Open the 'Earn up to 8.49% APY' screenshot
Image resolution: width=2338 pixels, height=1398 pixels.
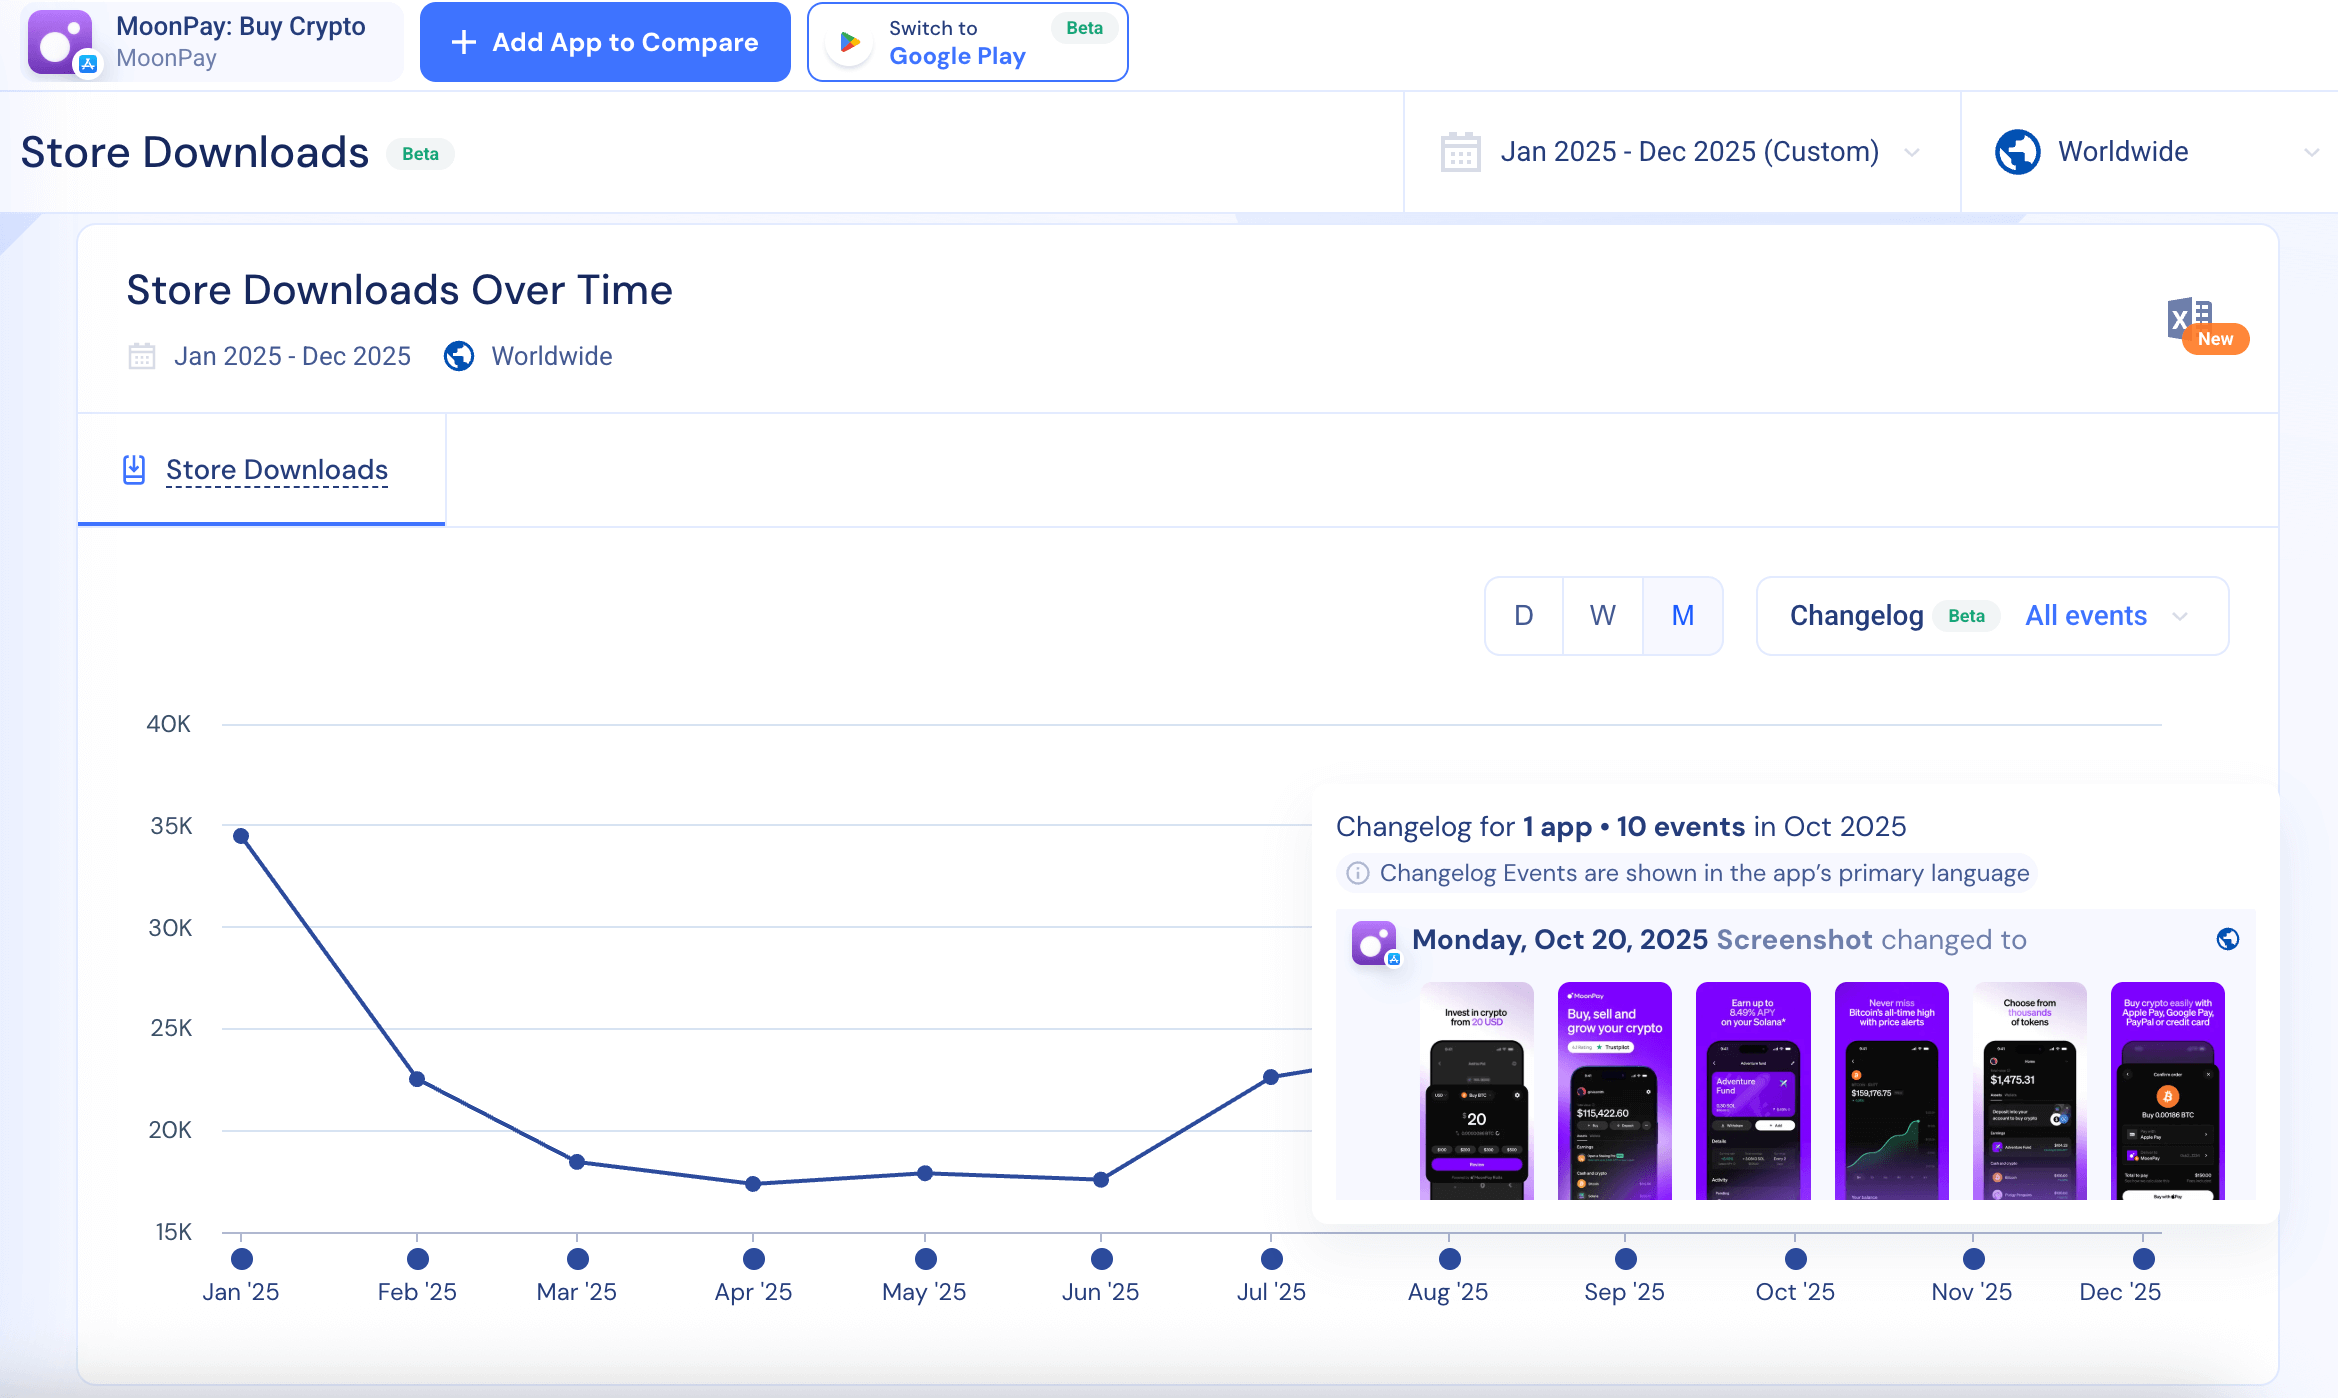click(x=1753, y=1091)
